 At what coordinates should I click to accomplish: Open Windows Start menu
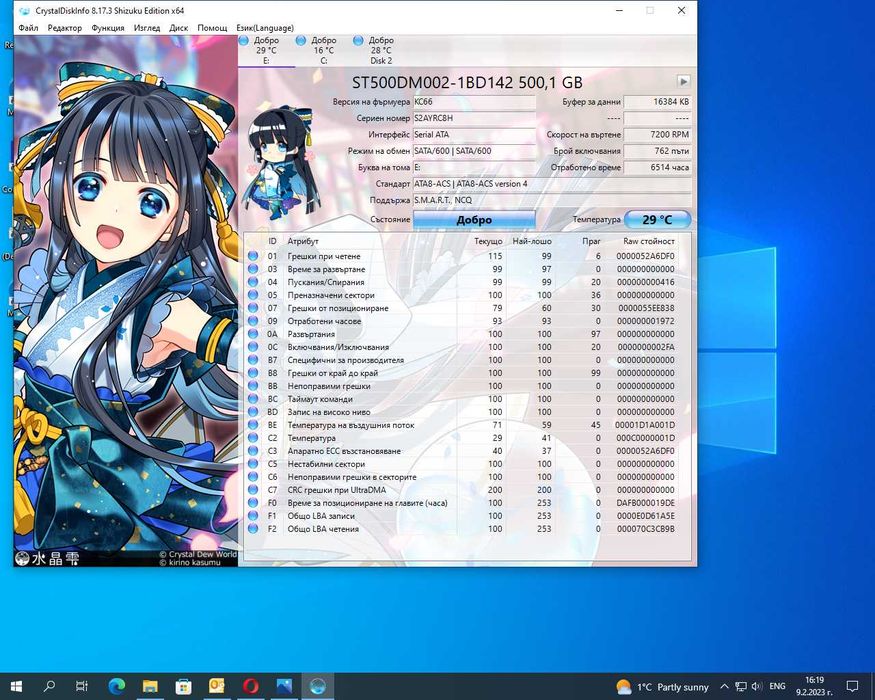[x=15, y=686]
